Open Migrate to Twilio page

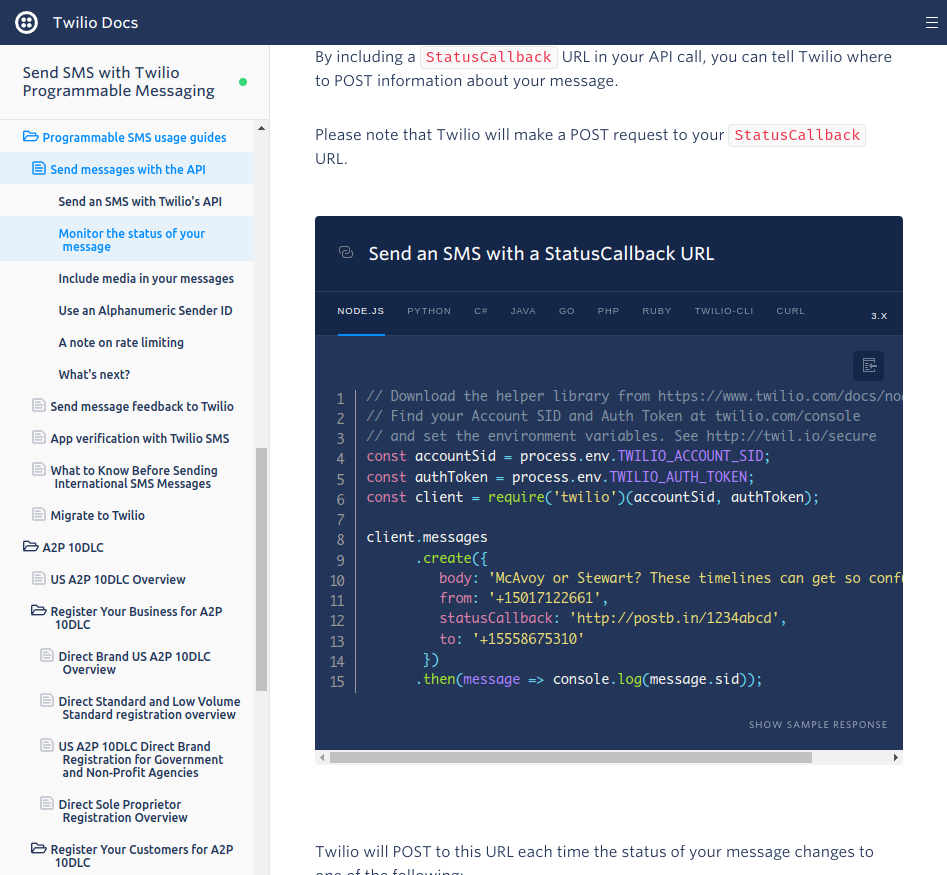coord(97,515)
